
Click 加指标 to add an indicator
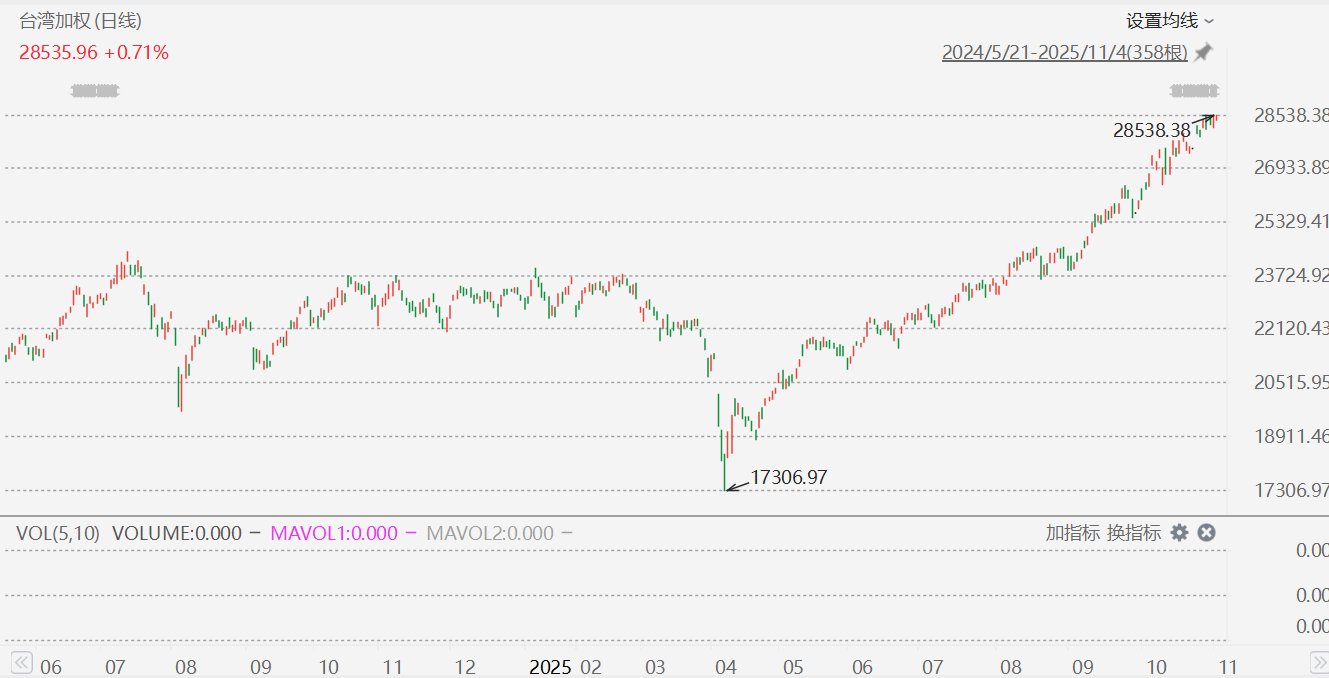click(x=1073, y=533)
